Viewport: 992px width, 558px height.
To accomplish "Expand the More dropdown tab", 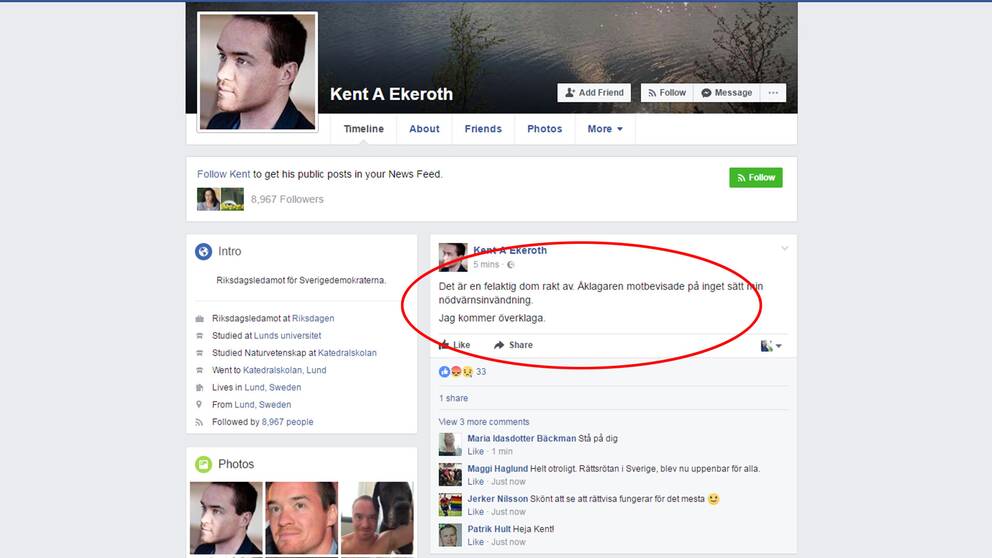I will coord(605,128).
